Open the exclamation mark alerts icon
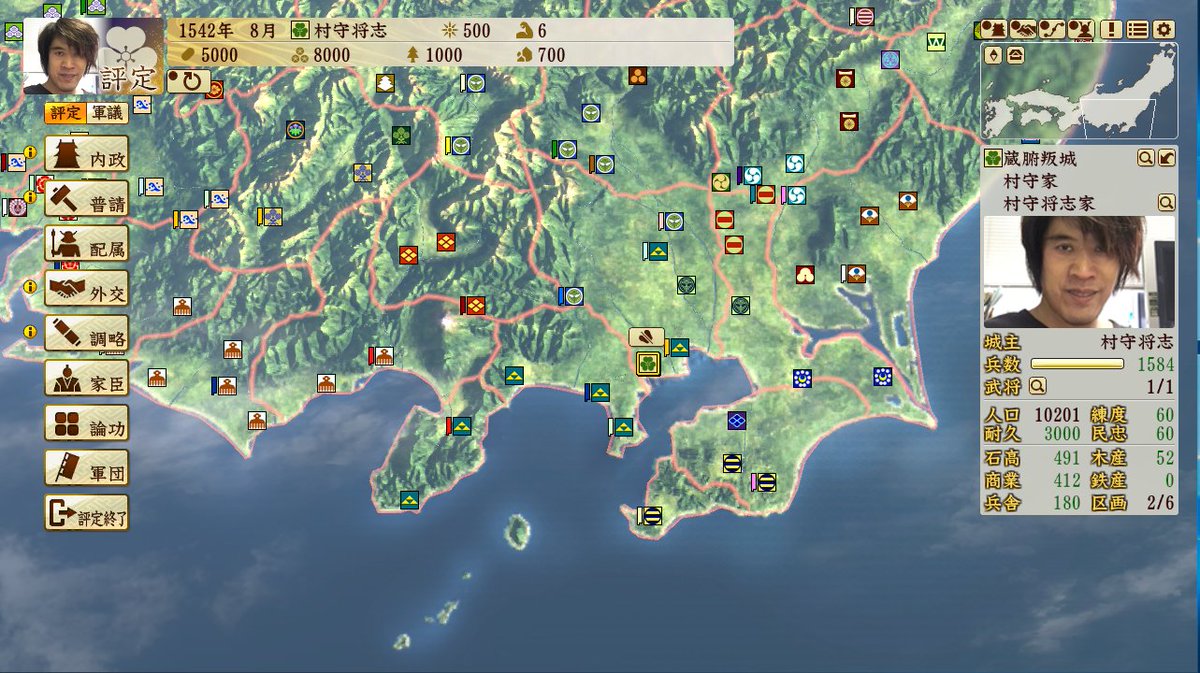 pos(1111,29)
